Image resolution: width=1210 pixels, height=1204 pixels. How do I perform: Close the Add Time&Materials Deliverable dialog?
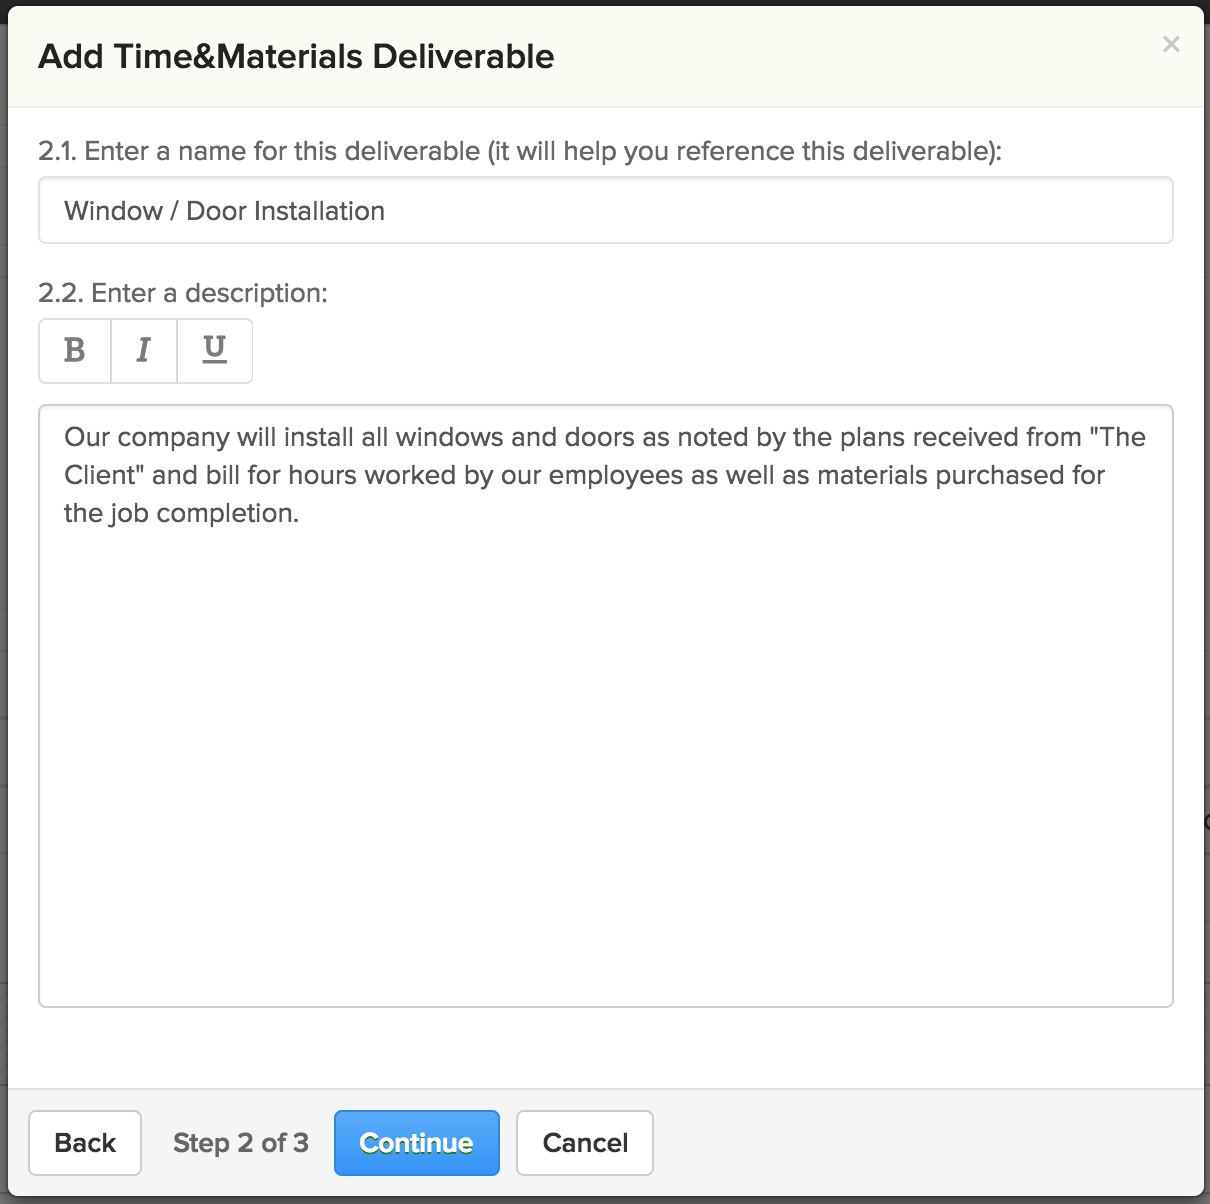click(x=1171, y=44)
